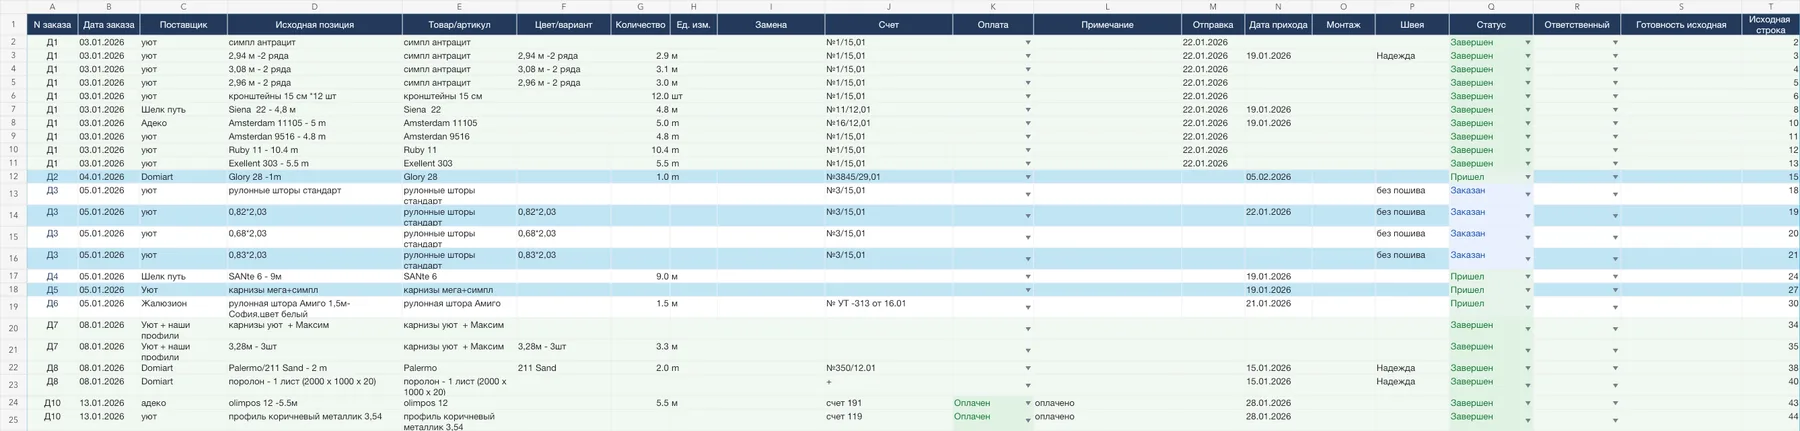Select the '05.02.2026' arrival date cell

[x=1278, y=177]
